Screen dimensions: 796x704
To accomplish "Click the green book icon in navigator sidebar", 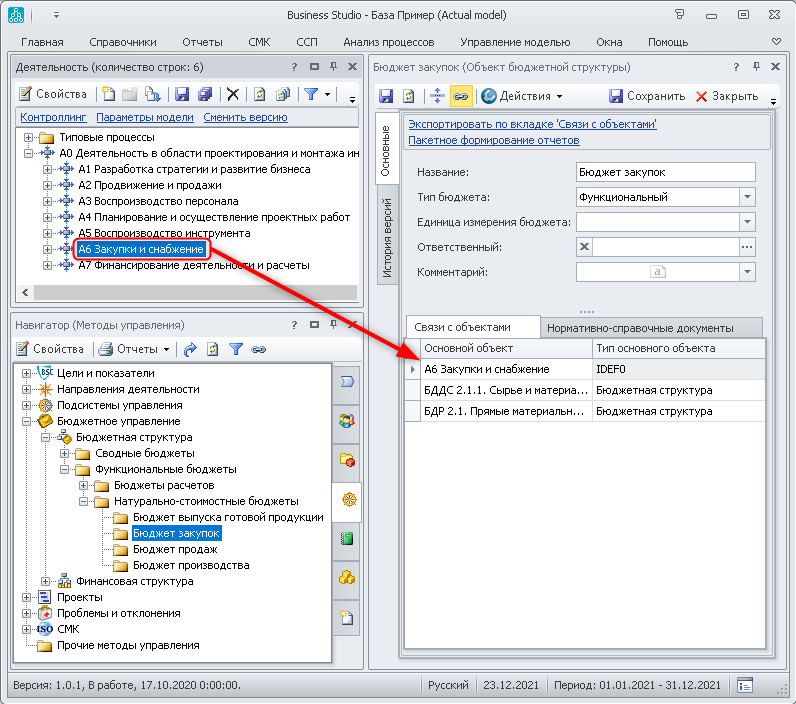I will click(347, 538).
